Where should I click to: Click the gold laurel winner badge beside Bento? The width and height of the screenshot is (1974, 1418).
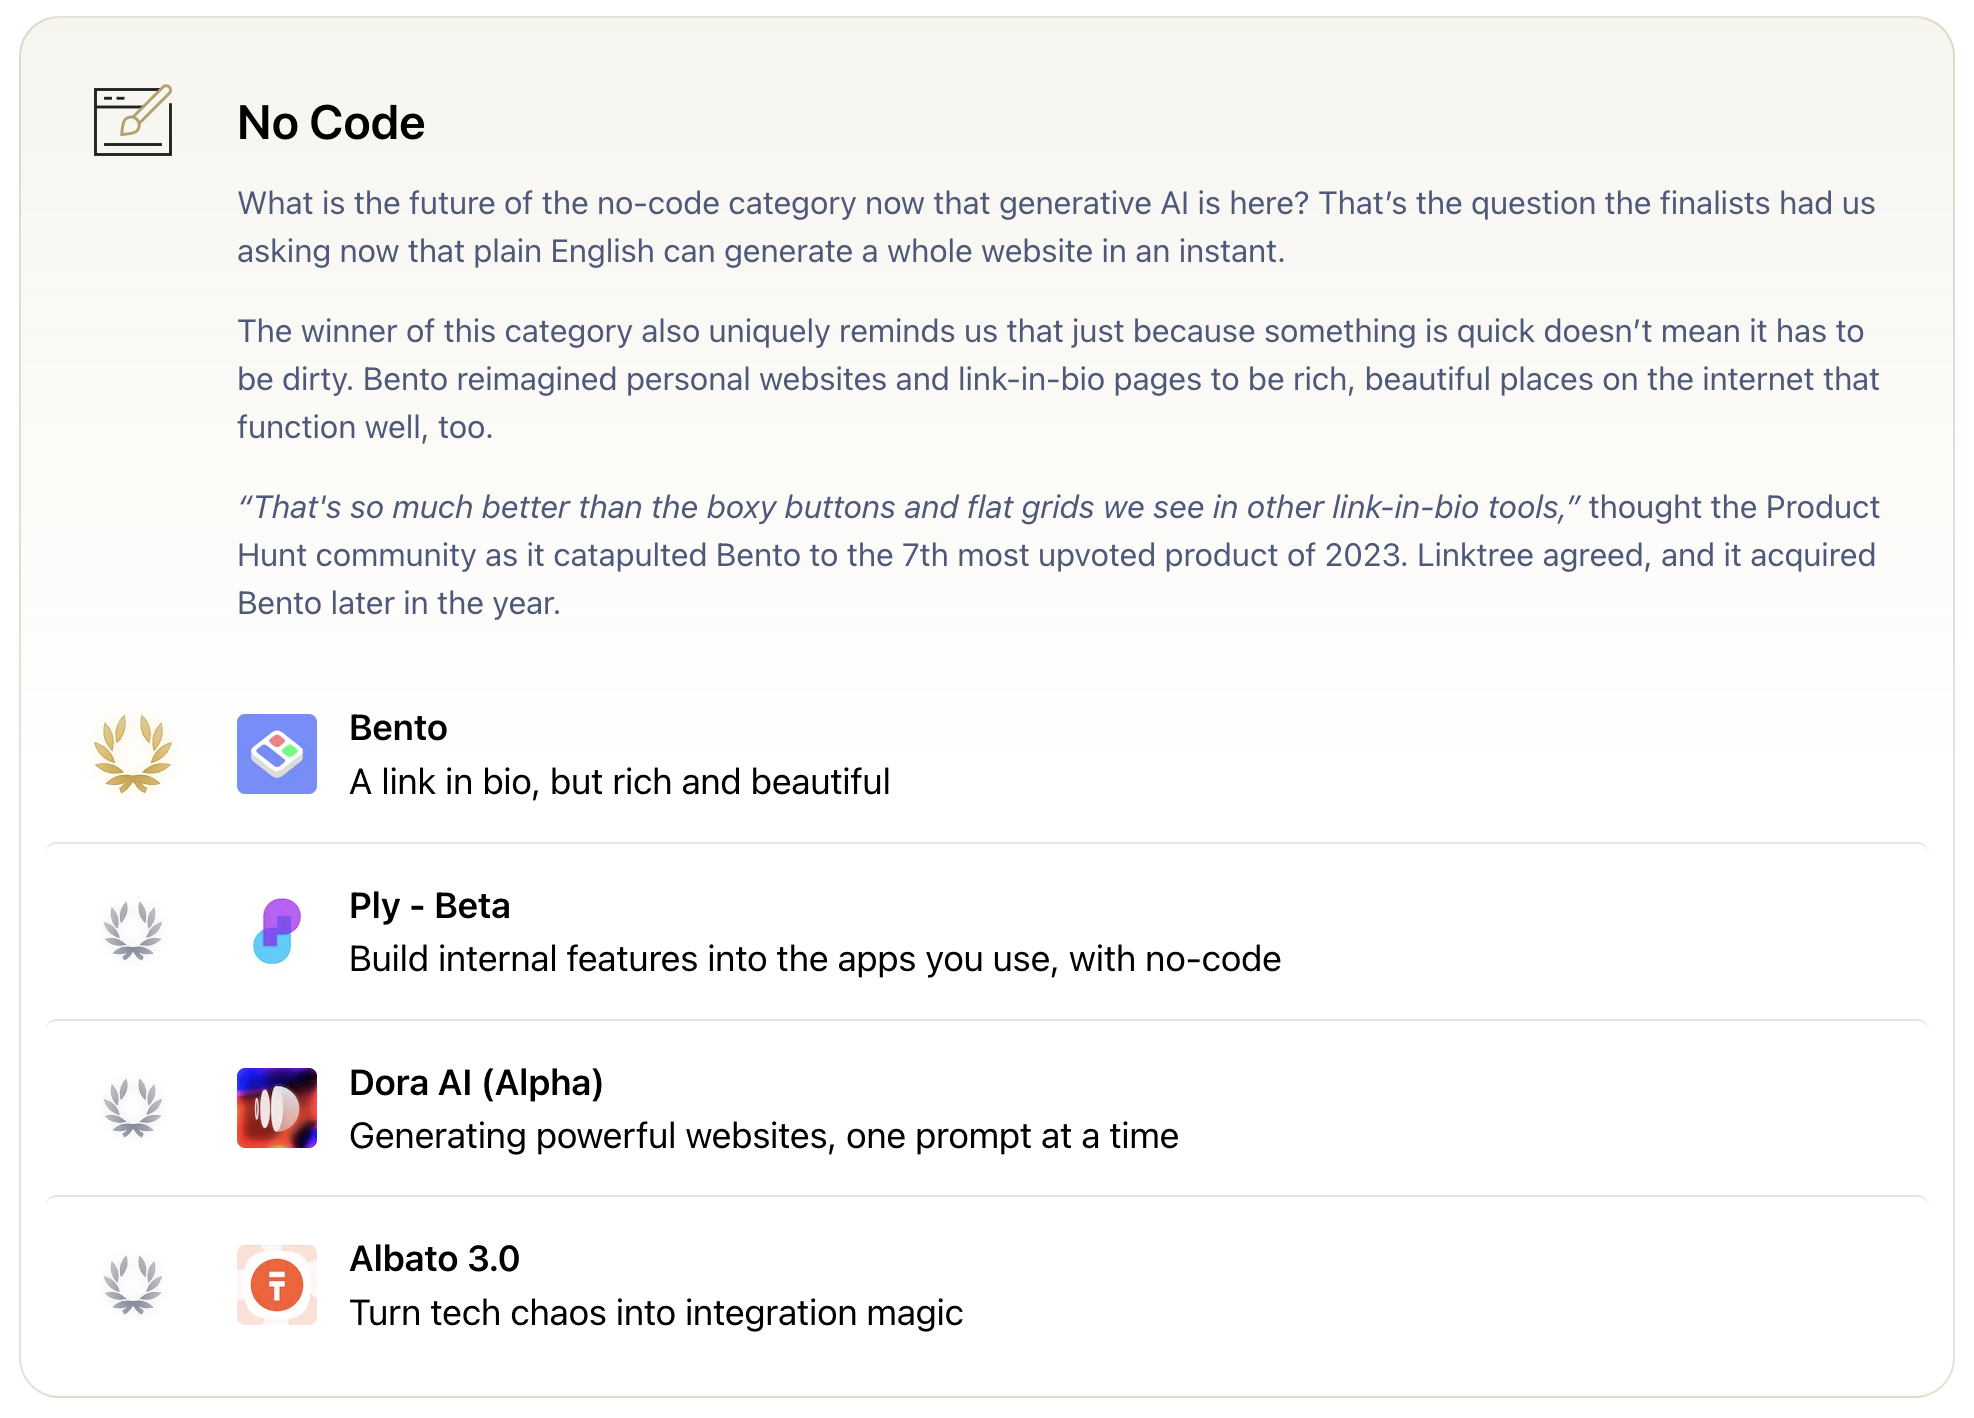[x=133, y=754]
